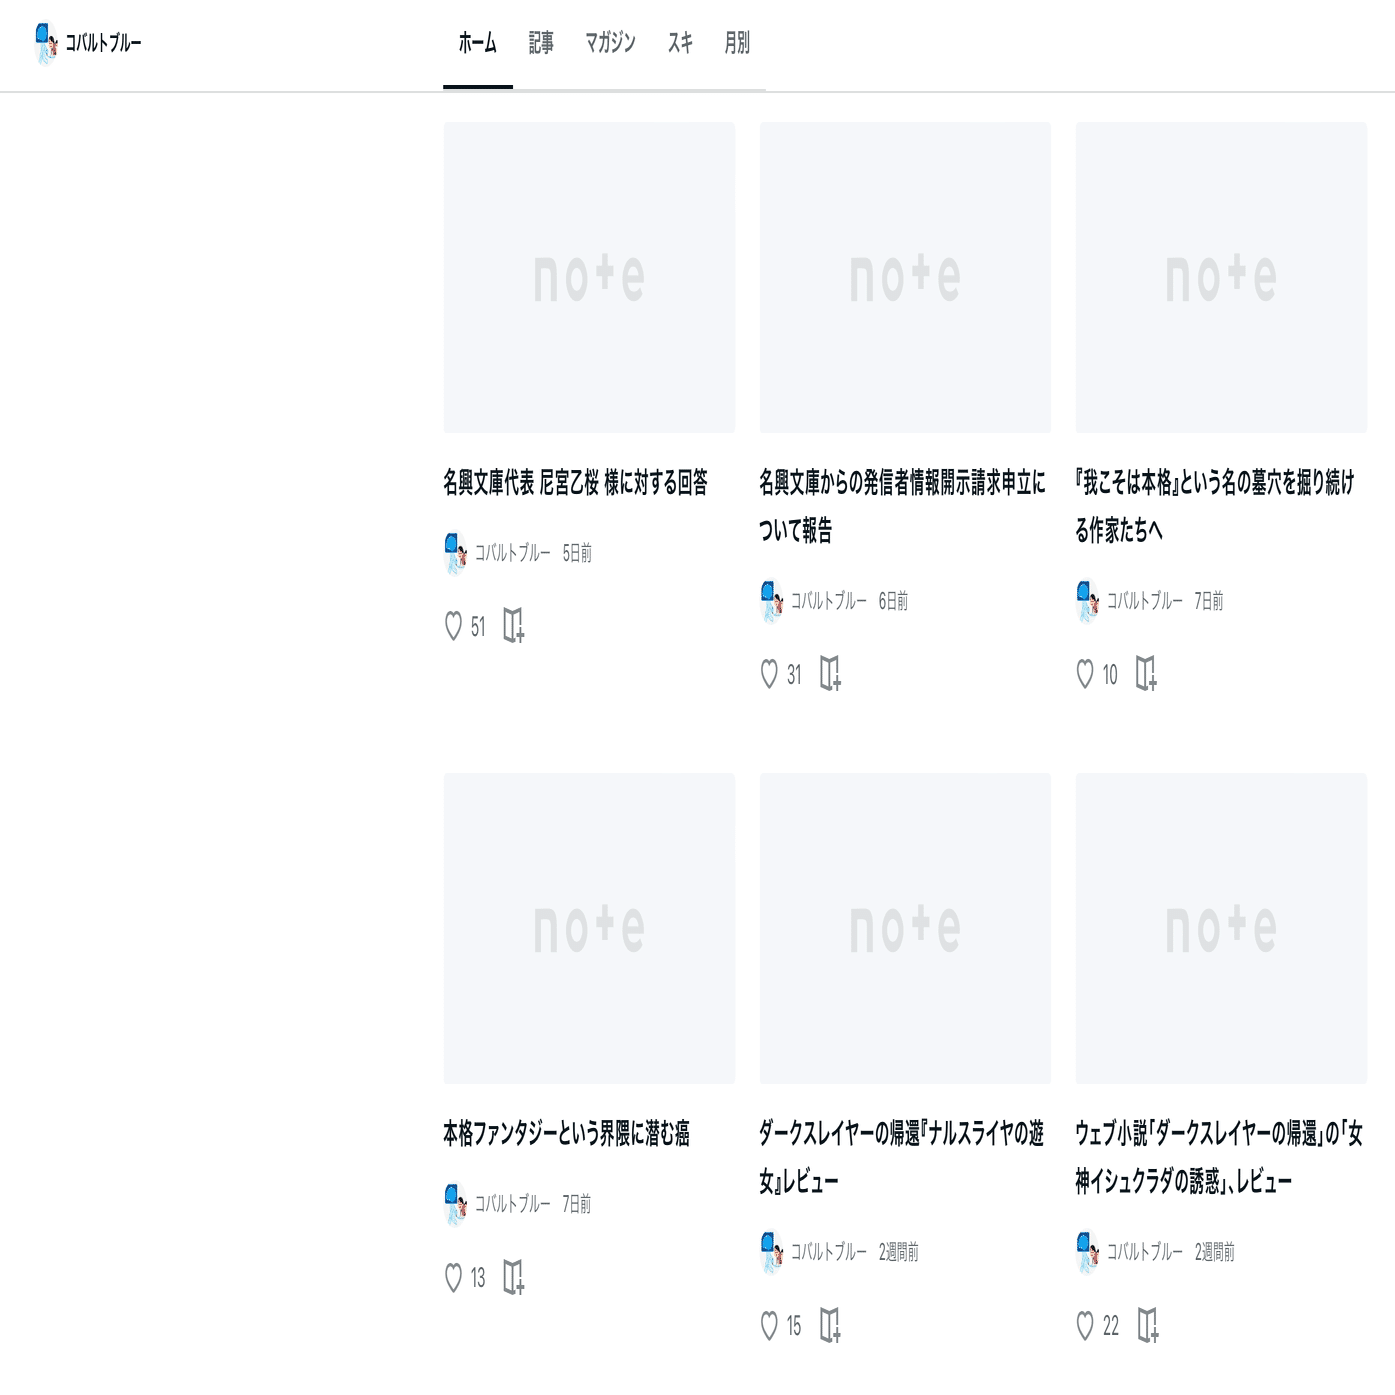The height and width of the screenshot is (1395, 1395).
Task: Like the 発信者情報開示請求申立 article
Action: 769,675
